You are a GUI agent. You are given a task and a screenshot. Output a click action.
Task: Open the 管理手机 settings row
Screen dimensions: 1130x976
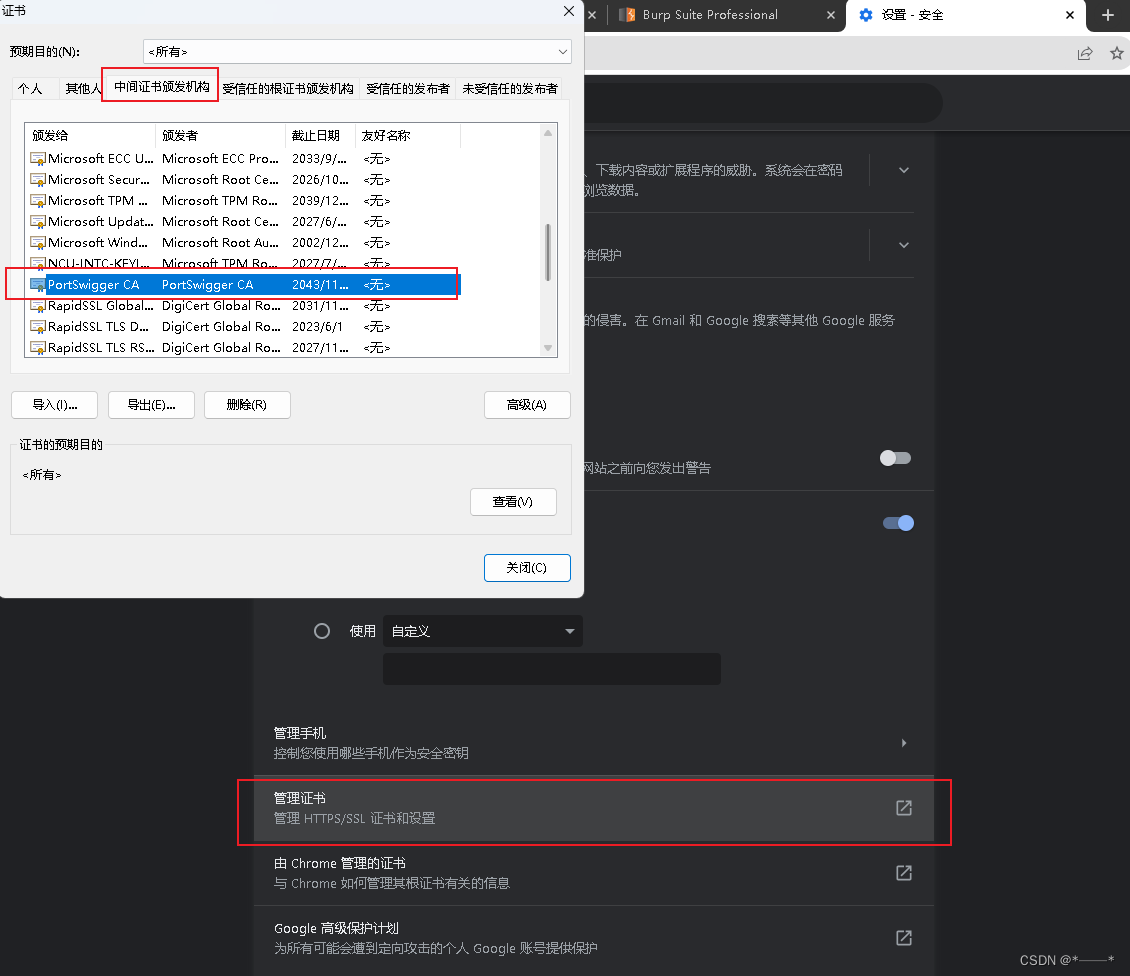(594, 743)
